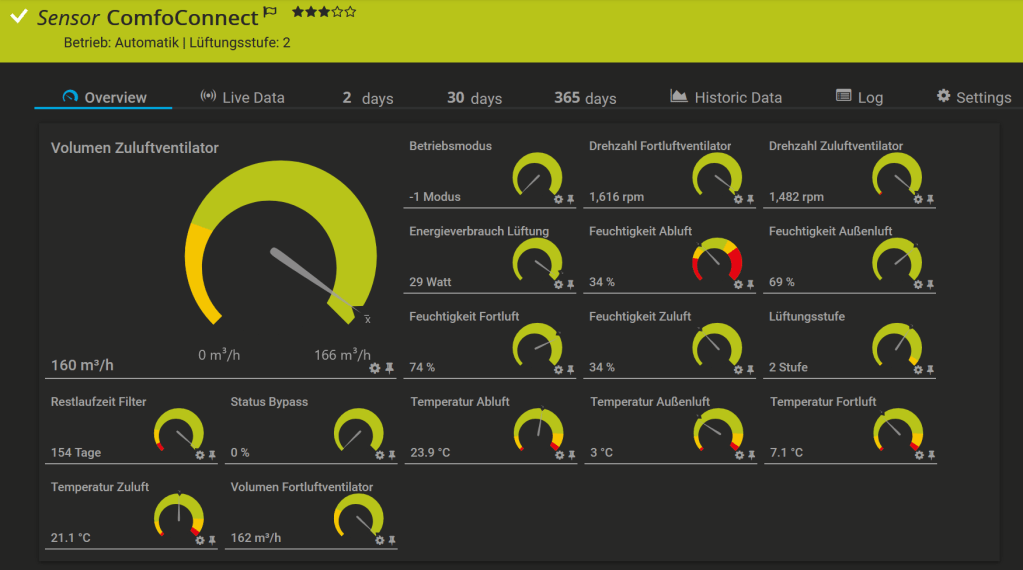
Task: Pin the Drehzahl Fortluftventilator channel
Action: [x=750, y=199]
